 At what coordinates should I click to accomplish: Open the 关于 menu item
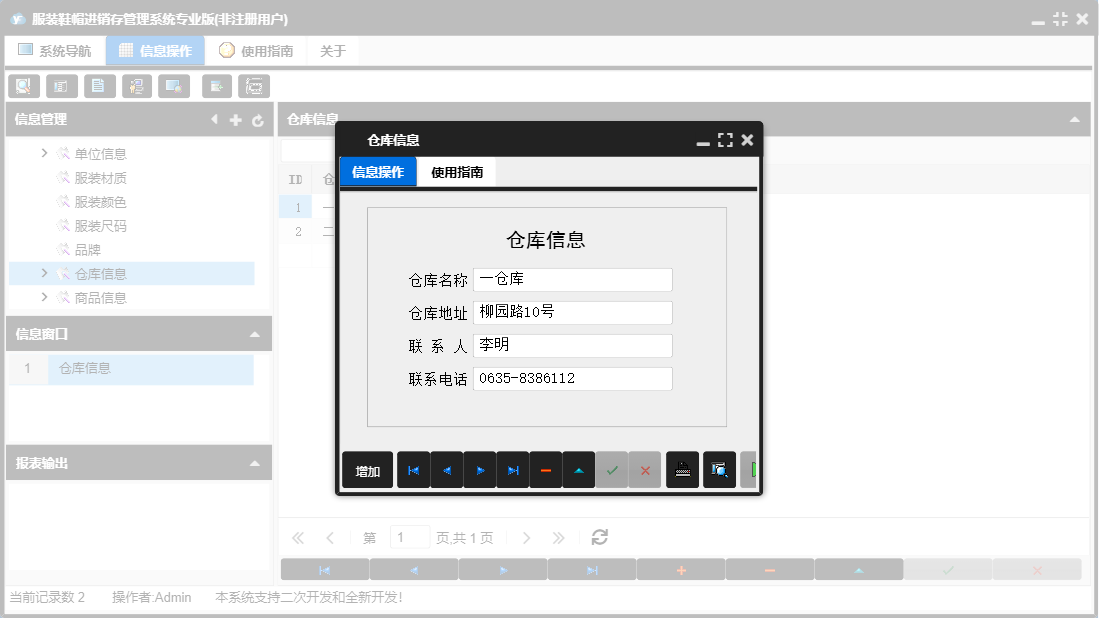point(332,50)
